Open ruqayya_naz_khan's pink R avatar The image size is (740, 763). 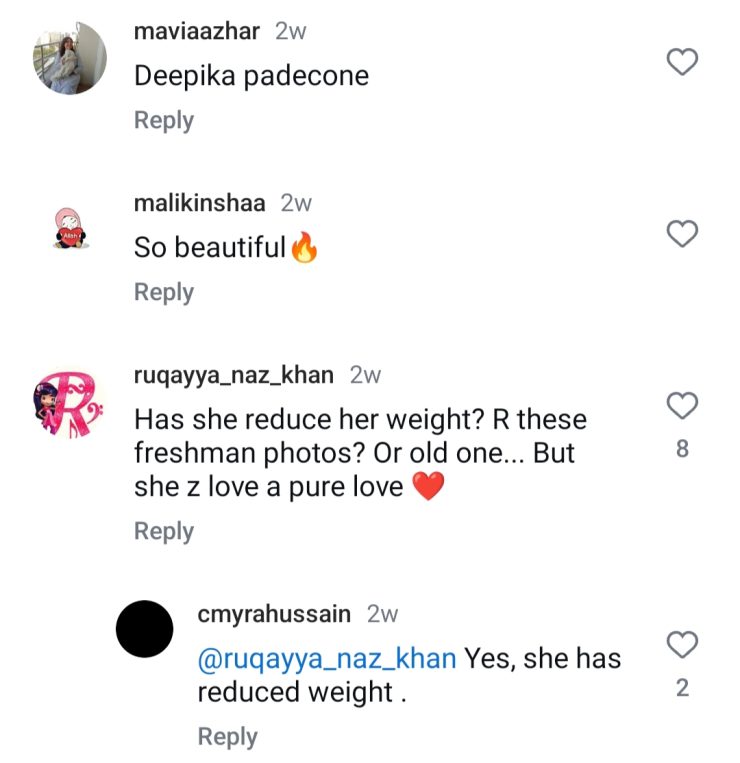(69, 404)
